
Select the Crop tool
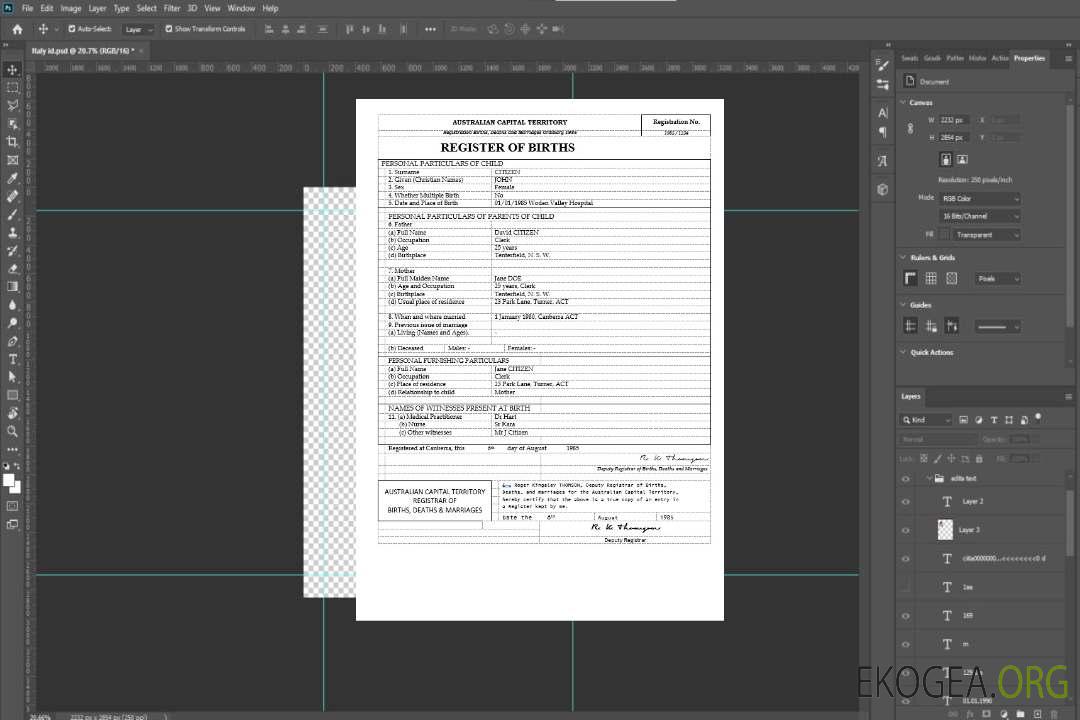click(13, 142)
